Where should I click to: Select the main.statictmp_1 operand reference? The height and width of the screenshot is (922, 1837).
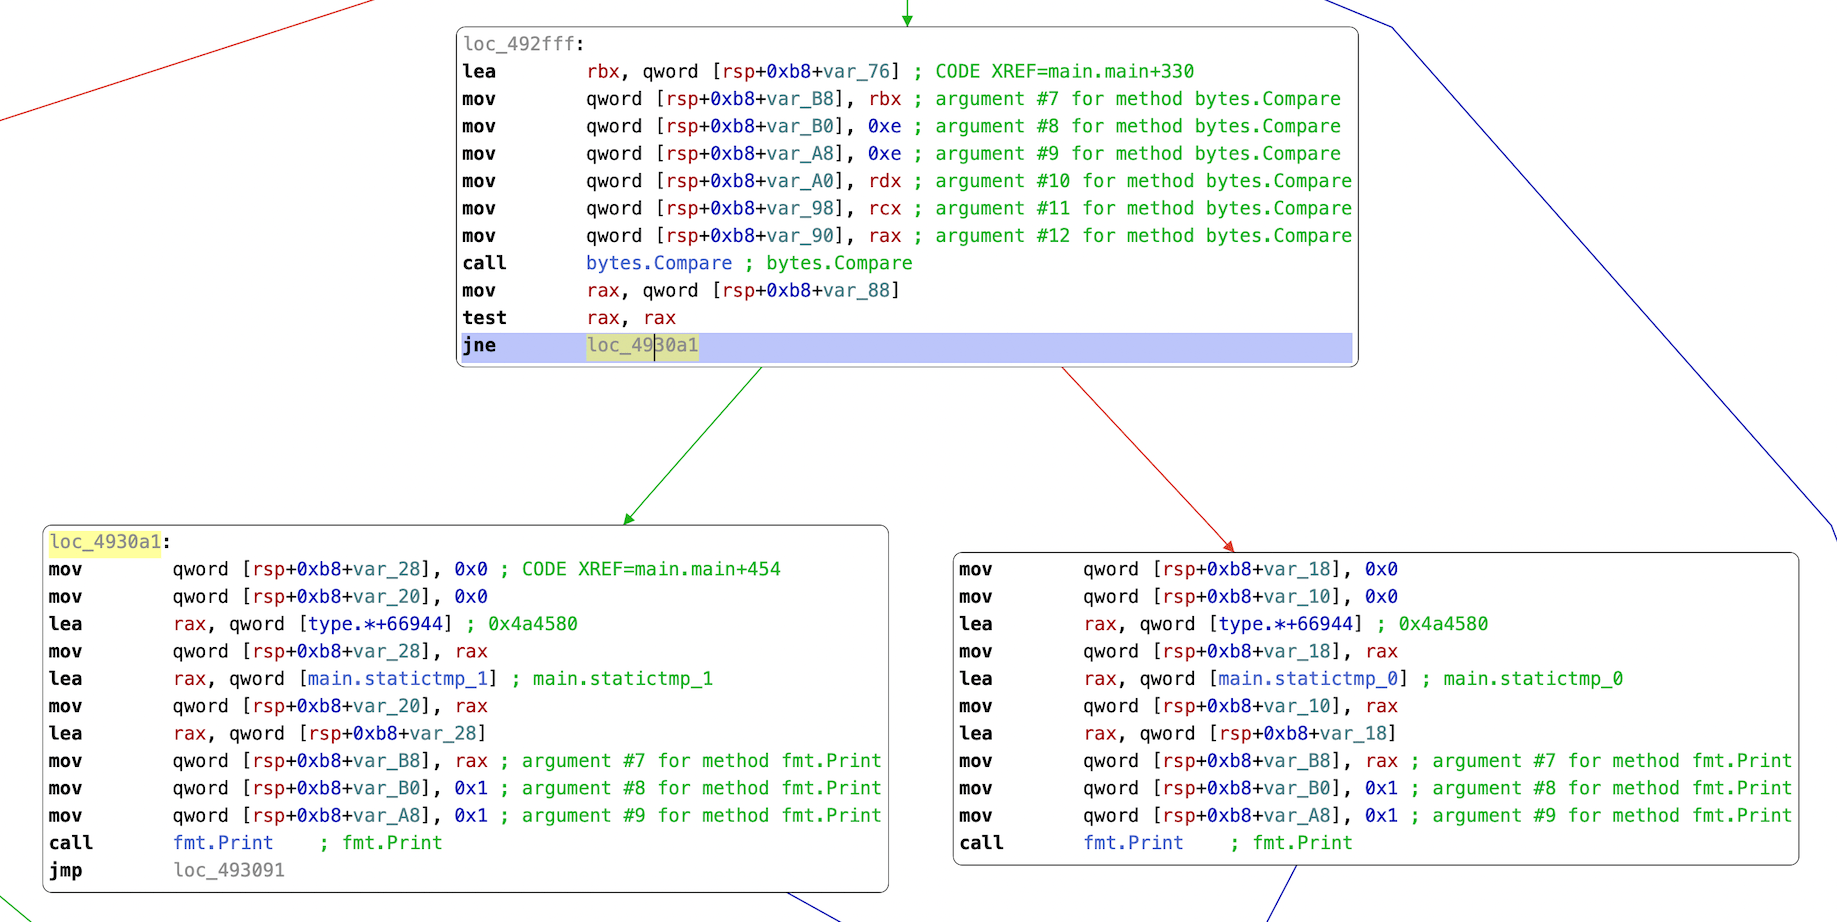click(398, 679)
